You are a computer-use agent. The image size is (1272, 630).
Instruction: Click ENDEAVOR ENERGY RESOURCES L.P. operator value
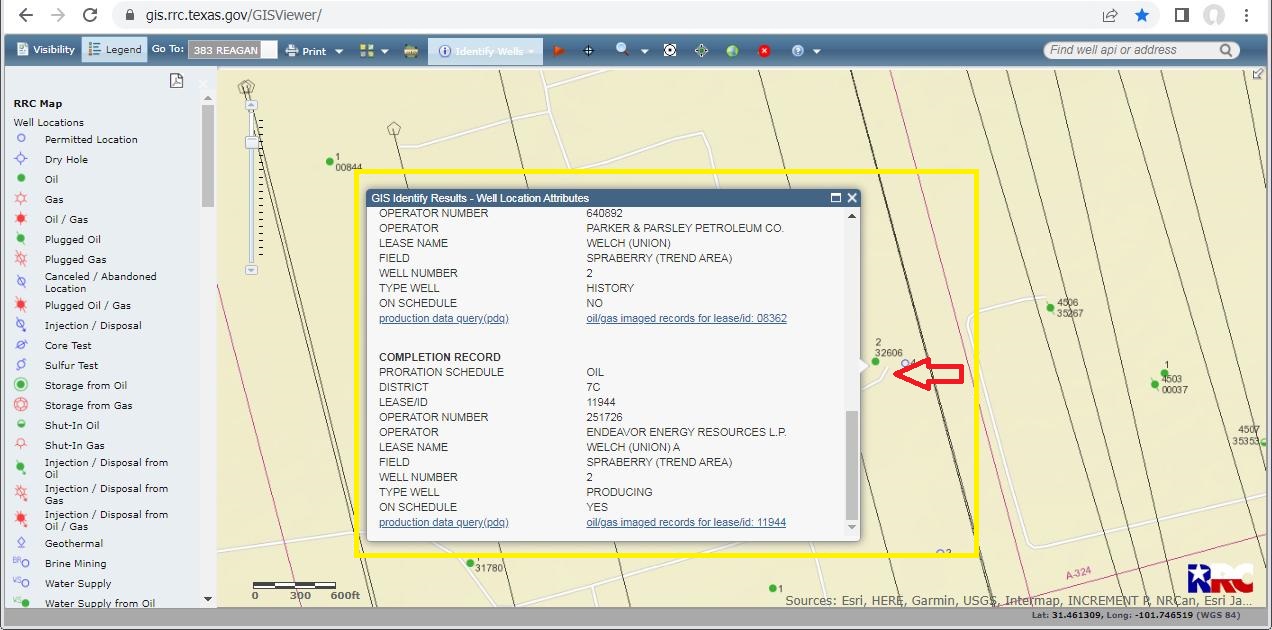point(686,432)
